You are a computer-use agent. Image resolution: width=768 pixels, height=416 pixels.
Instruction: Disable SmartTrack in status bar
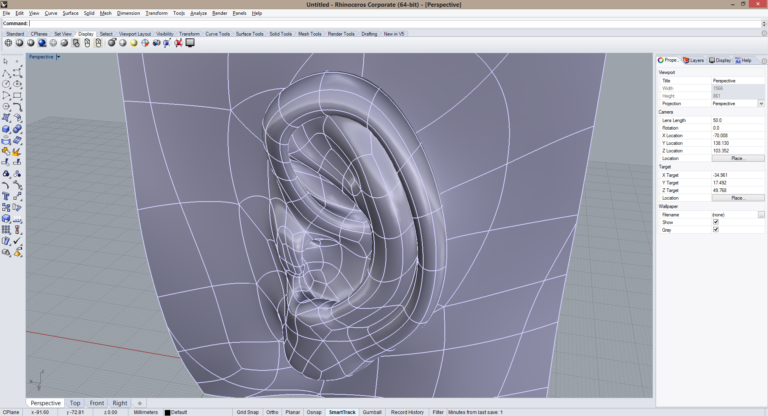342,412
